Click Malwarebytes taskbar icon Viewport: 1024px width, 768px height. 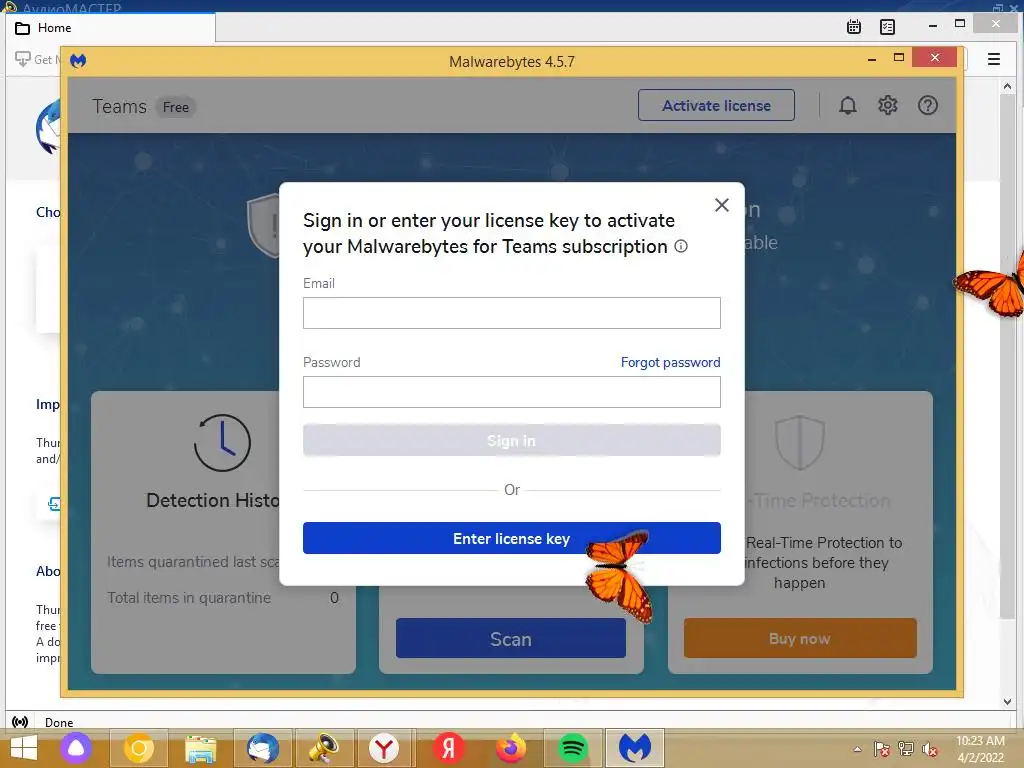coord(635,748)
